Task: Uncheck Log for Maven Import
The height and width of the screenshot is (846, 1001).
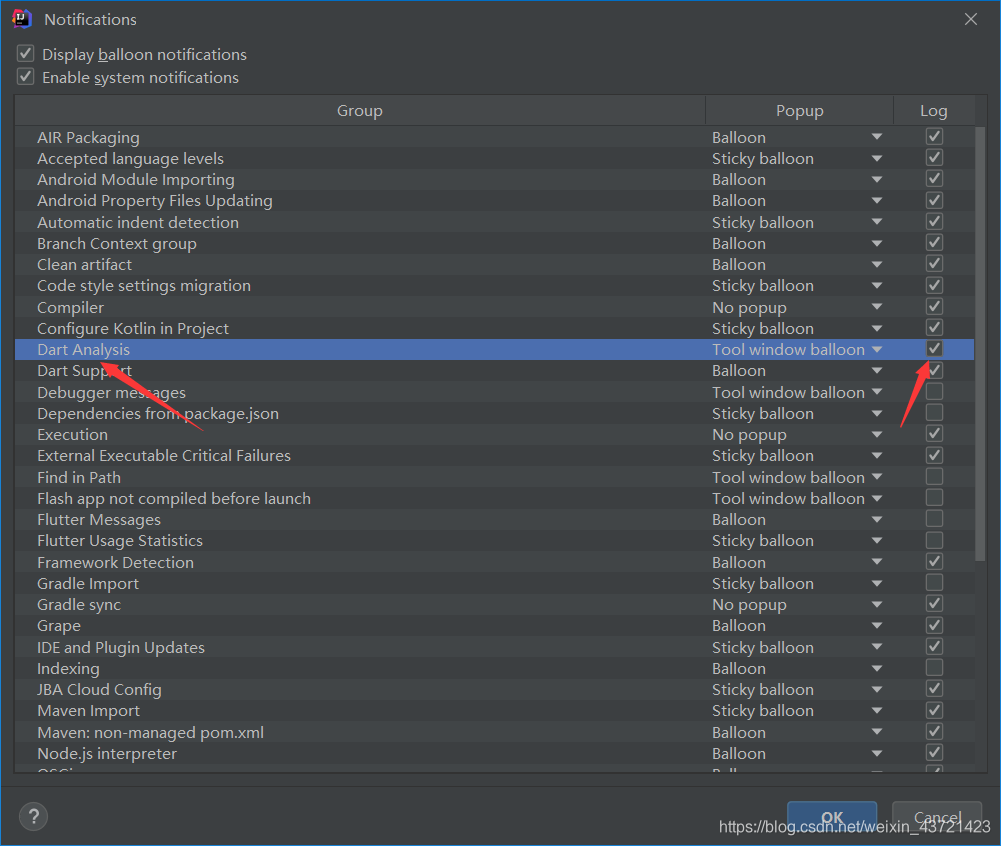Action: [934, 710]
